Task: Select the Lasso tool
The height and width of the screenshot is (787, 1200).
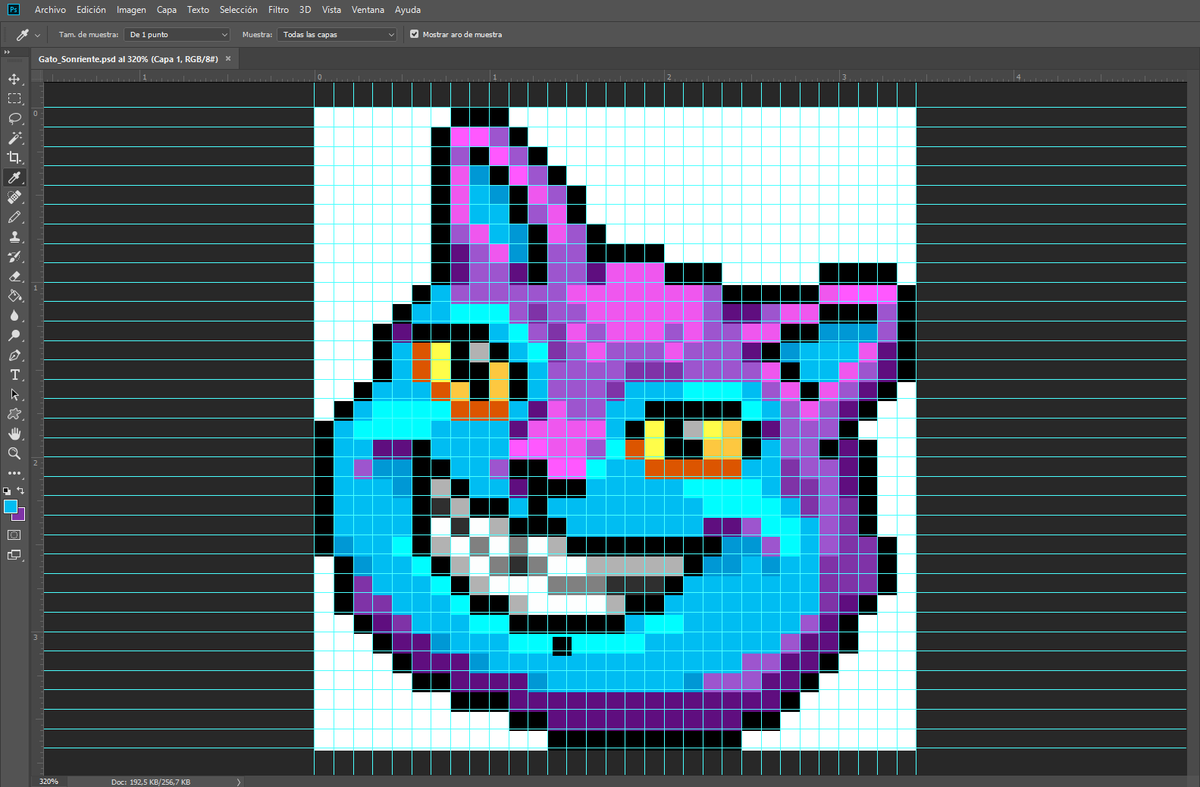Action: [15, 118]
